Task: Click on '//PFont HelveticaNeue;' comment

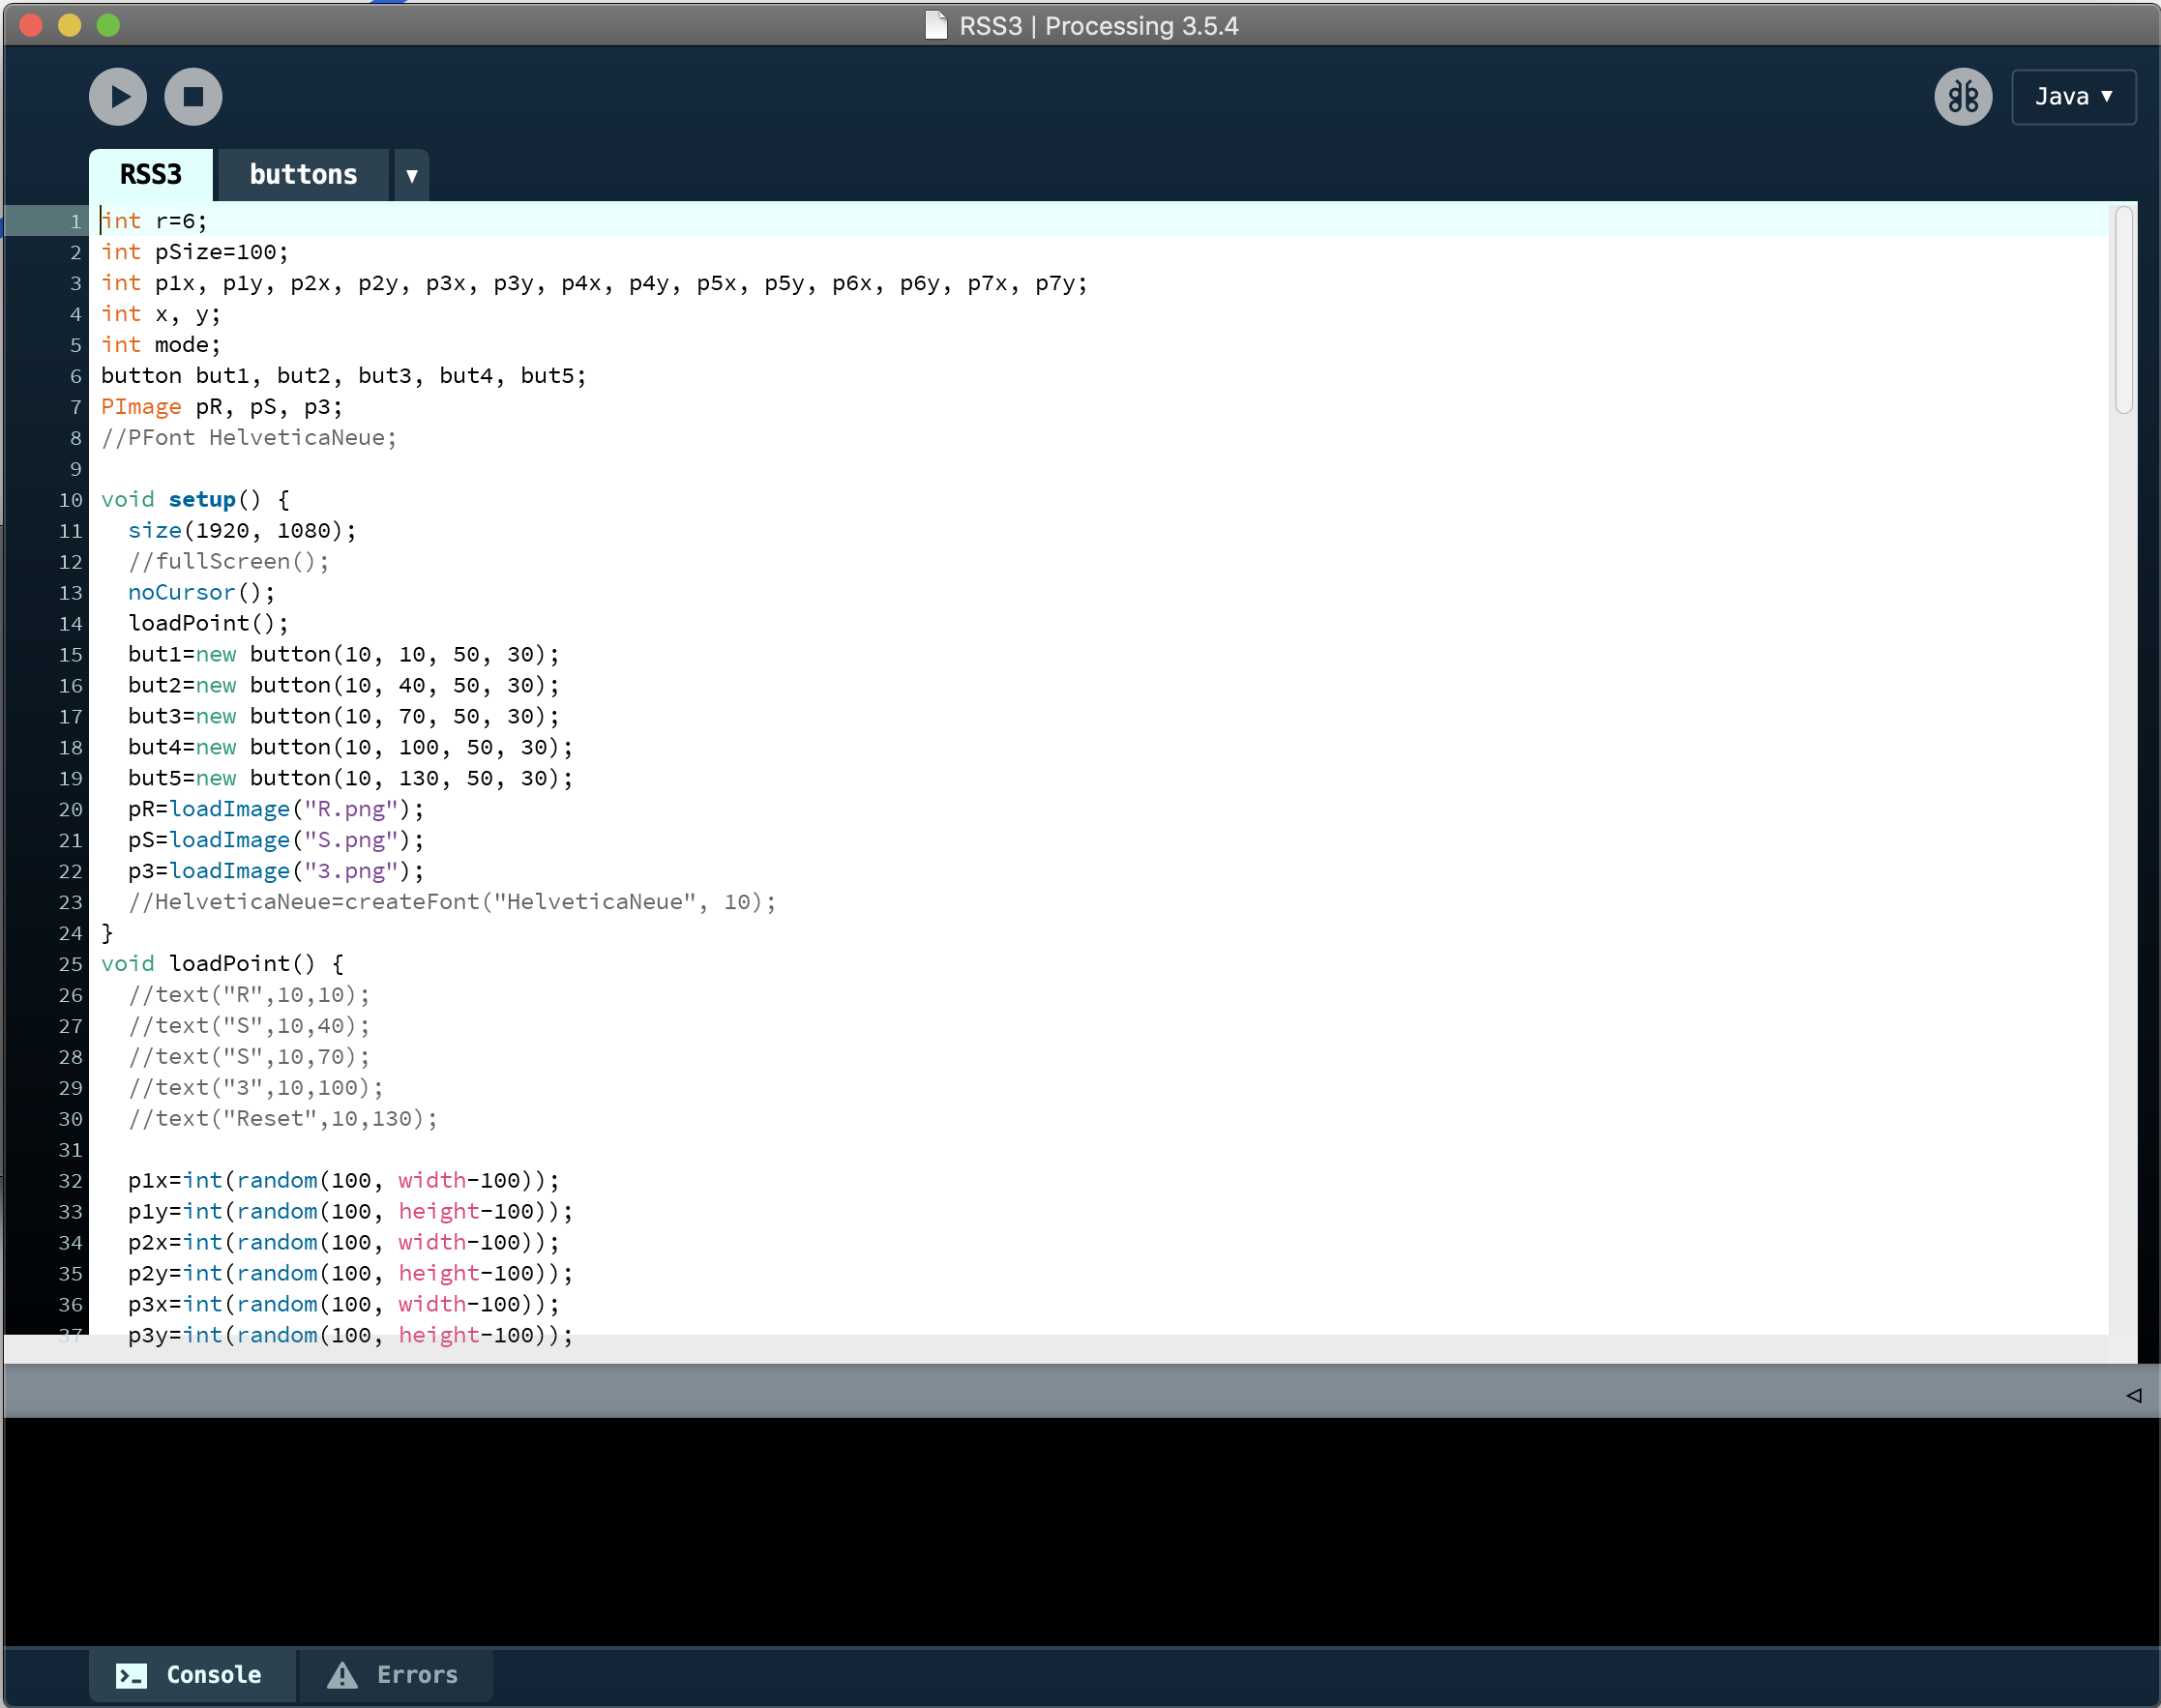Action: click(249, 438)
